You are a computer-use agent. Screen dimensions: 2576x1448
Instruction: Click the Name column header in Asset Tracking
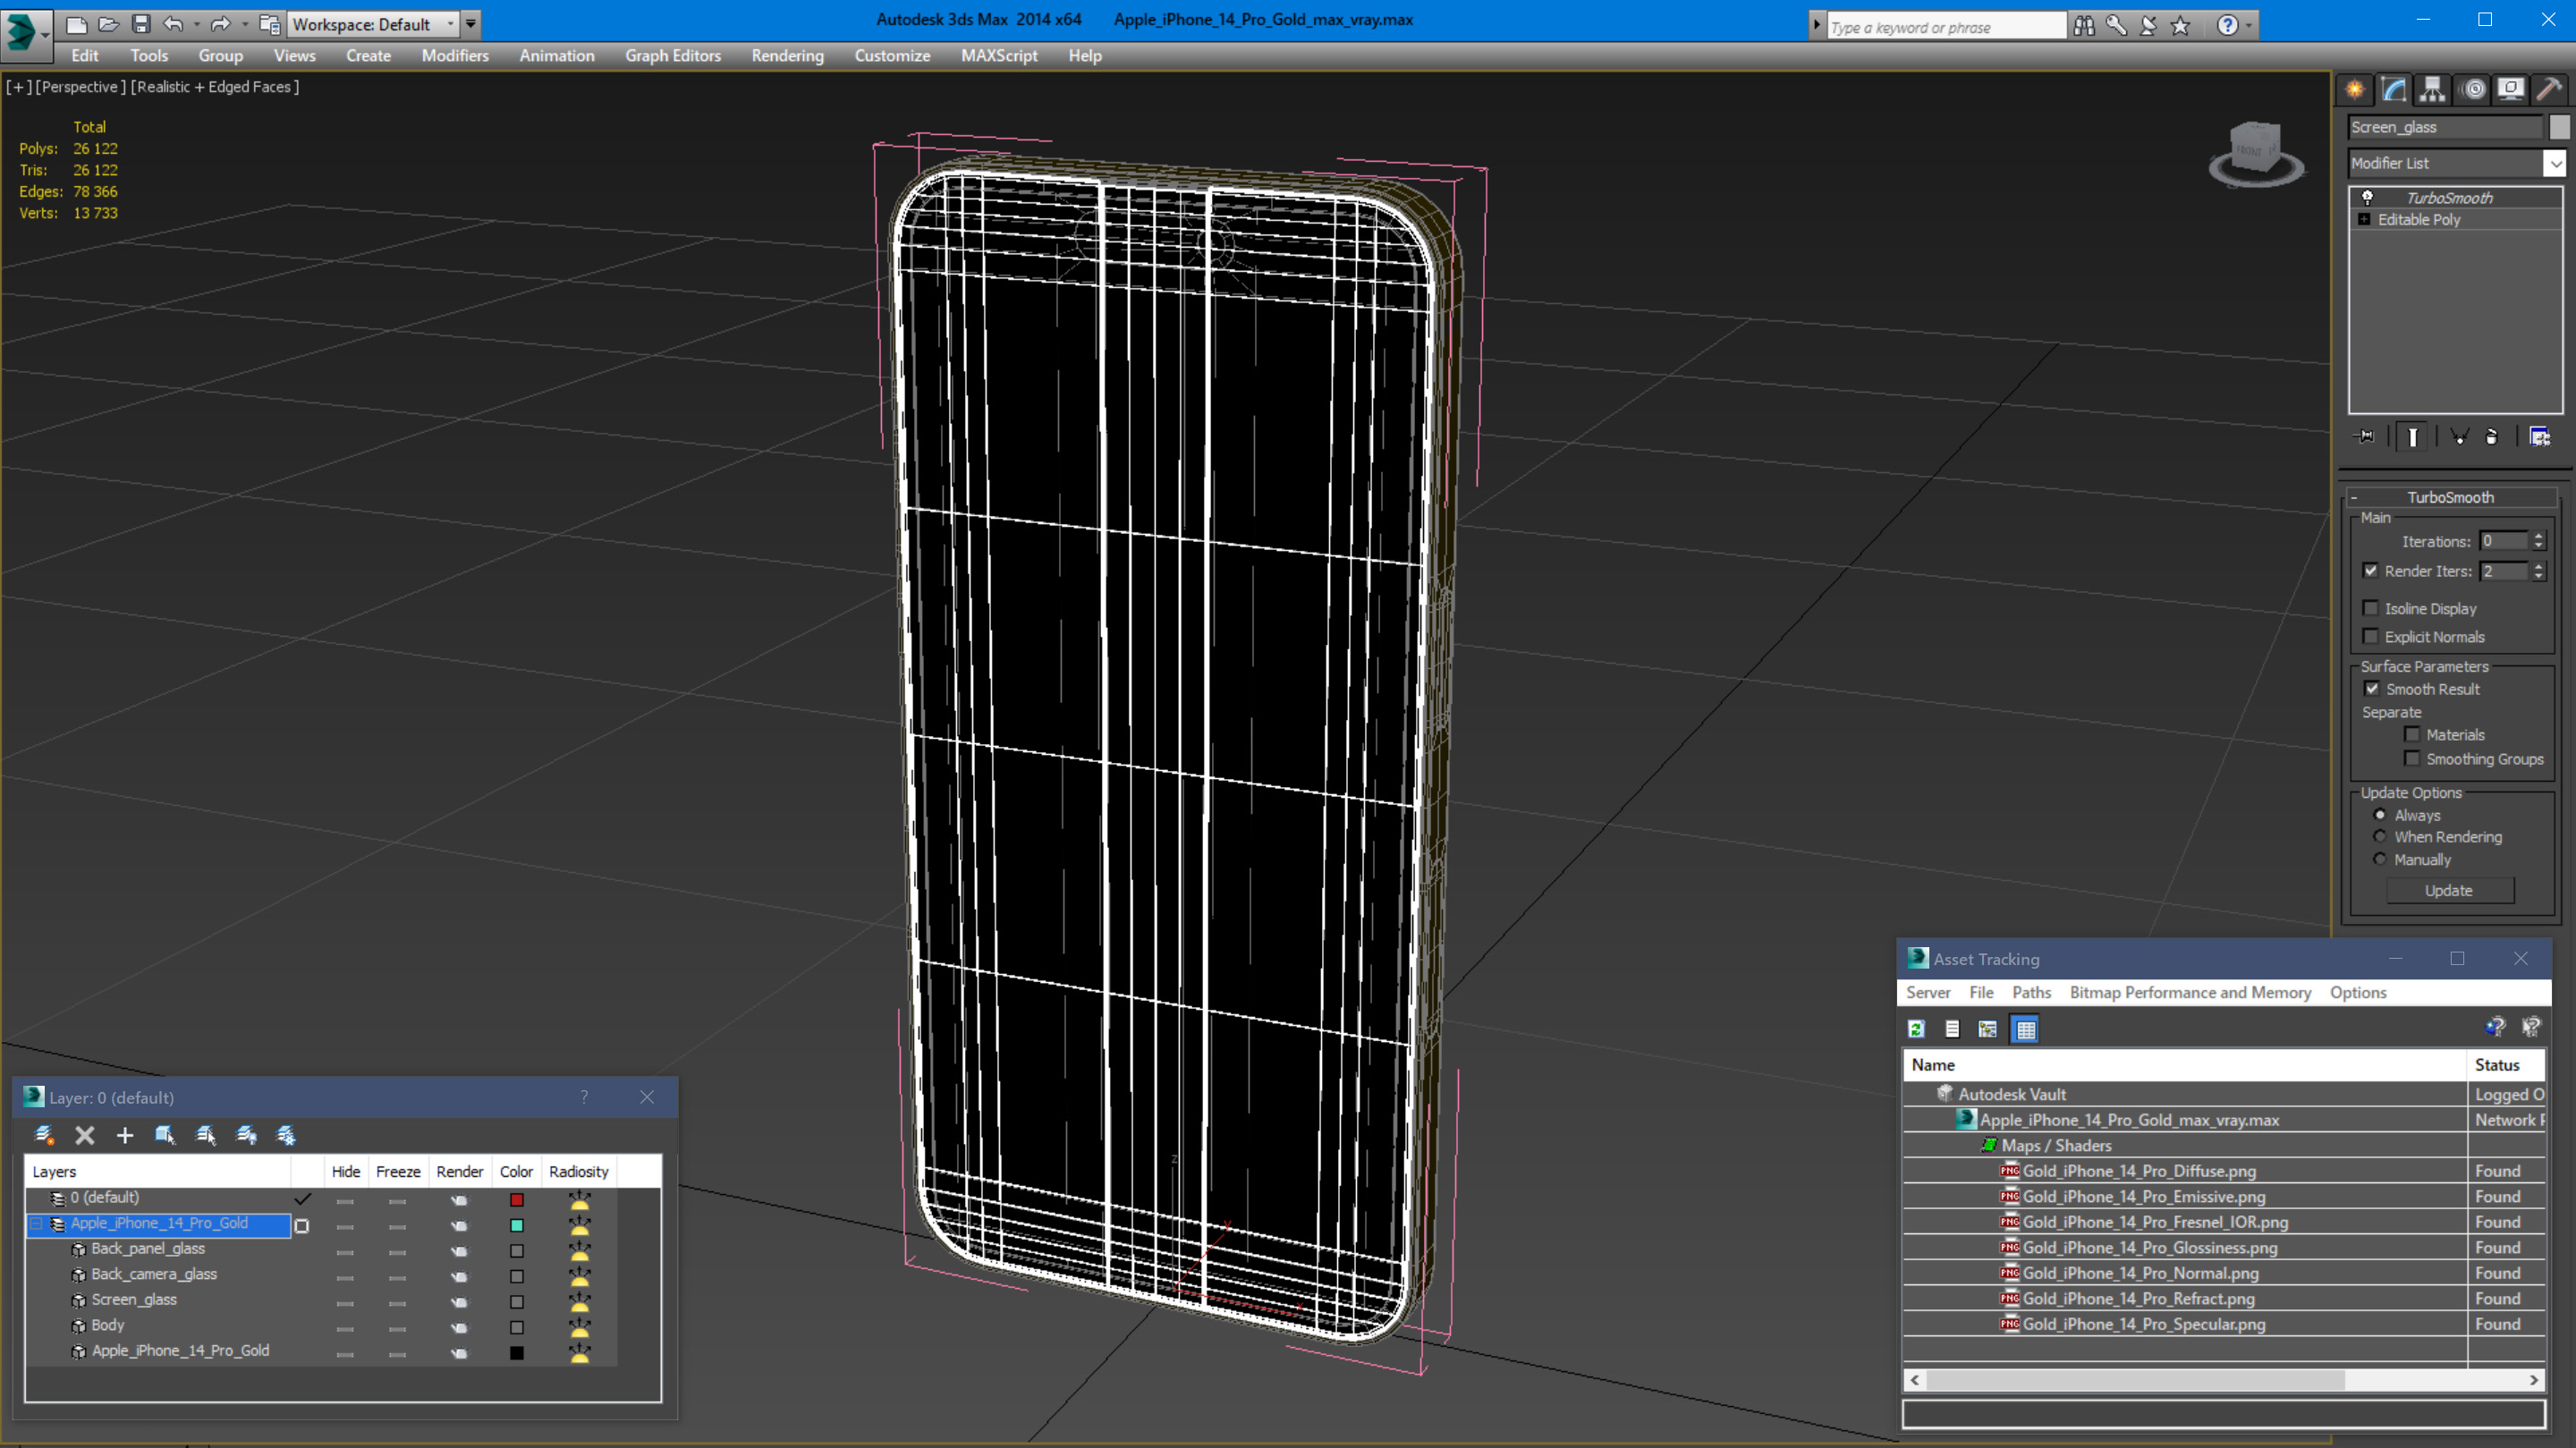coord(2184,1065)
